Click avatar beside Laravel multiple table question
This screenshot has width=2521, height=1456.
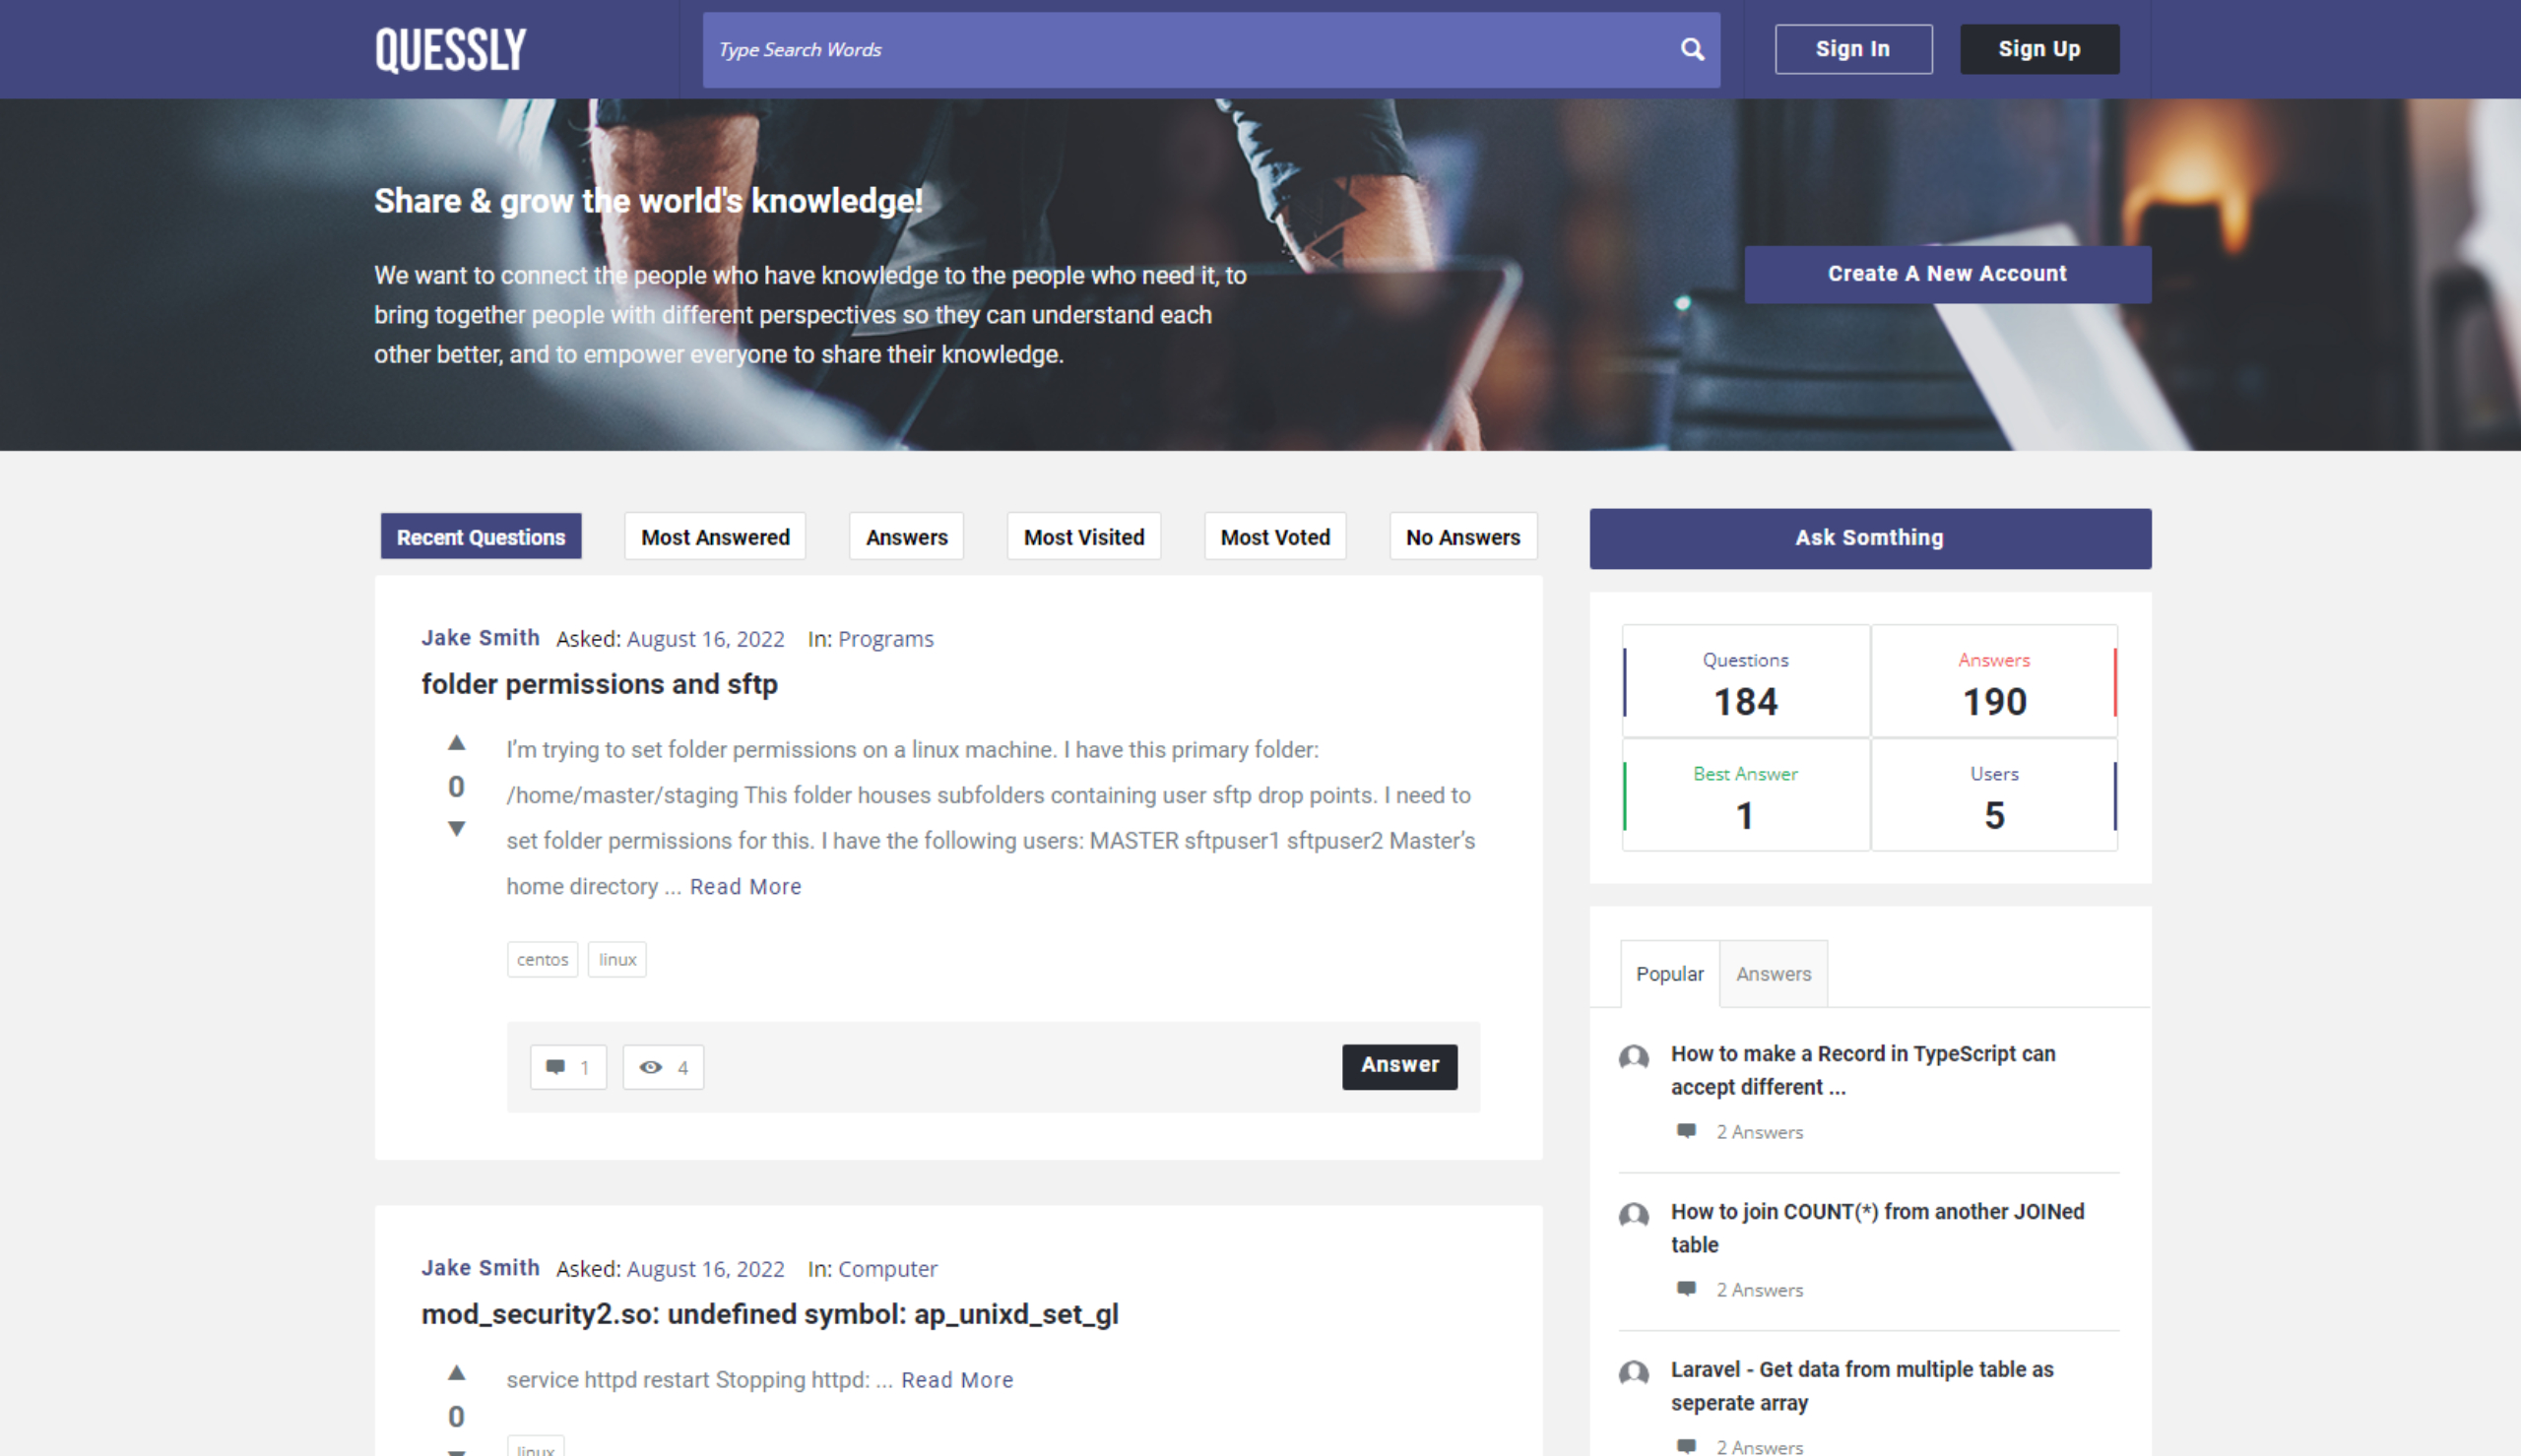(1633, 1373)
